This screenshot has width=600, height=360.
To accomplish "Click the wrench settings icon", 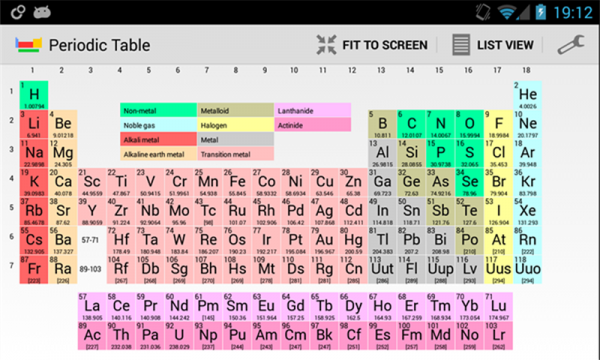I will [x=571, y=45].
